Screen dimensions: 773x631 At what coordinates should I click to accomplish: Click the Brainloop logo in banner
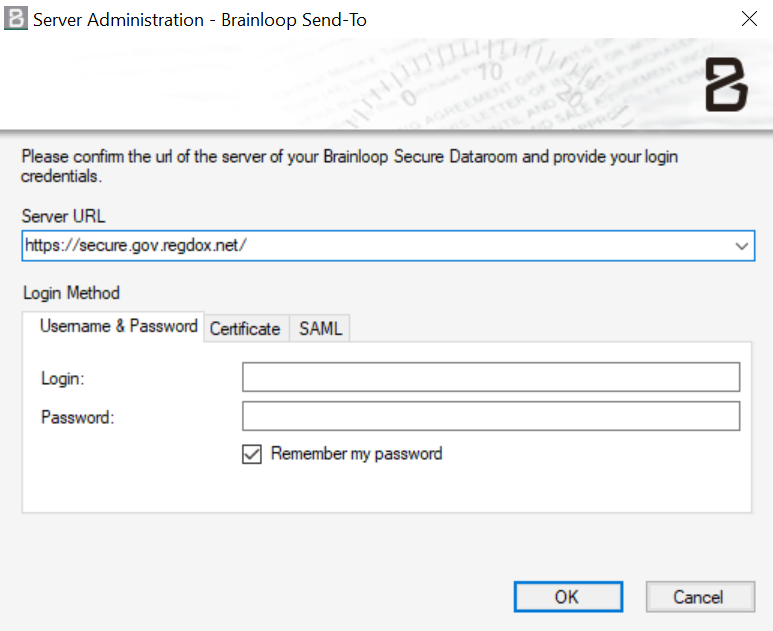(x=726, y=84)
